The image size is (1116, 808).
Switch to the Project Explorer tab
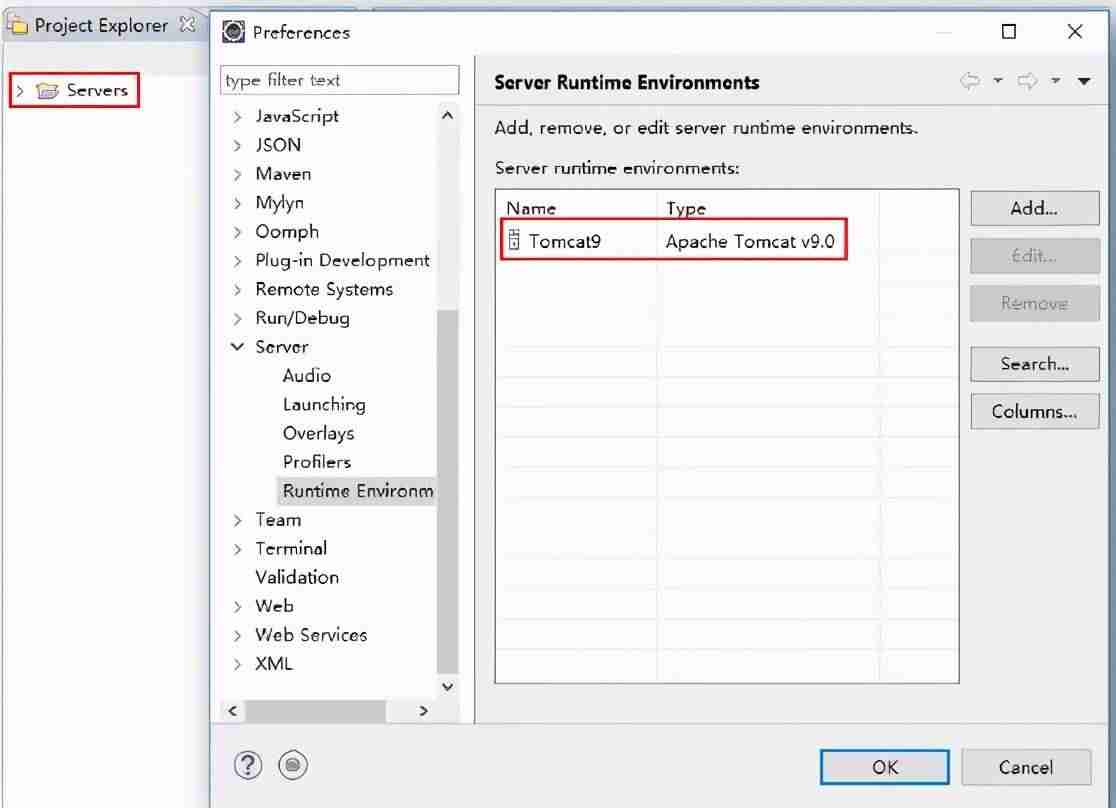(x=100, y=26)
